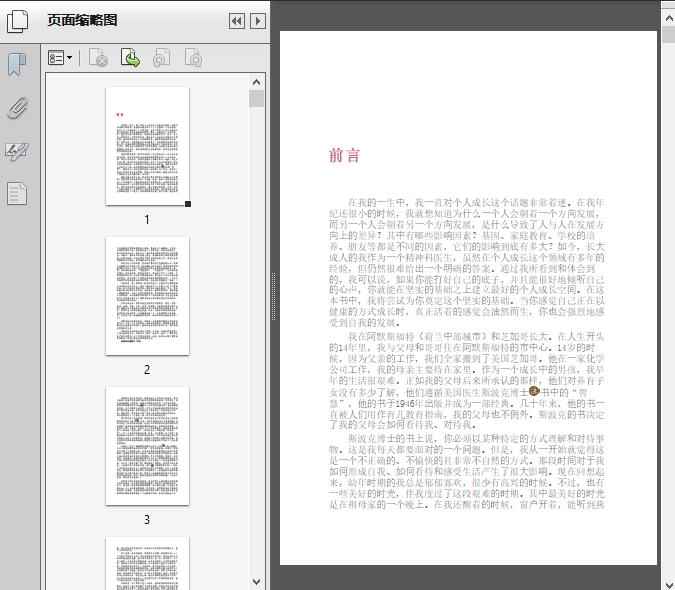The image size is (675, 590).
Task: Select page 2 thumbnail
Action: coord(147,296)
